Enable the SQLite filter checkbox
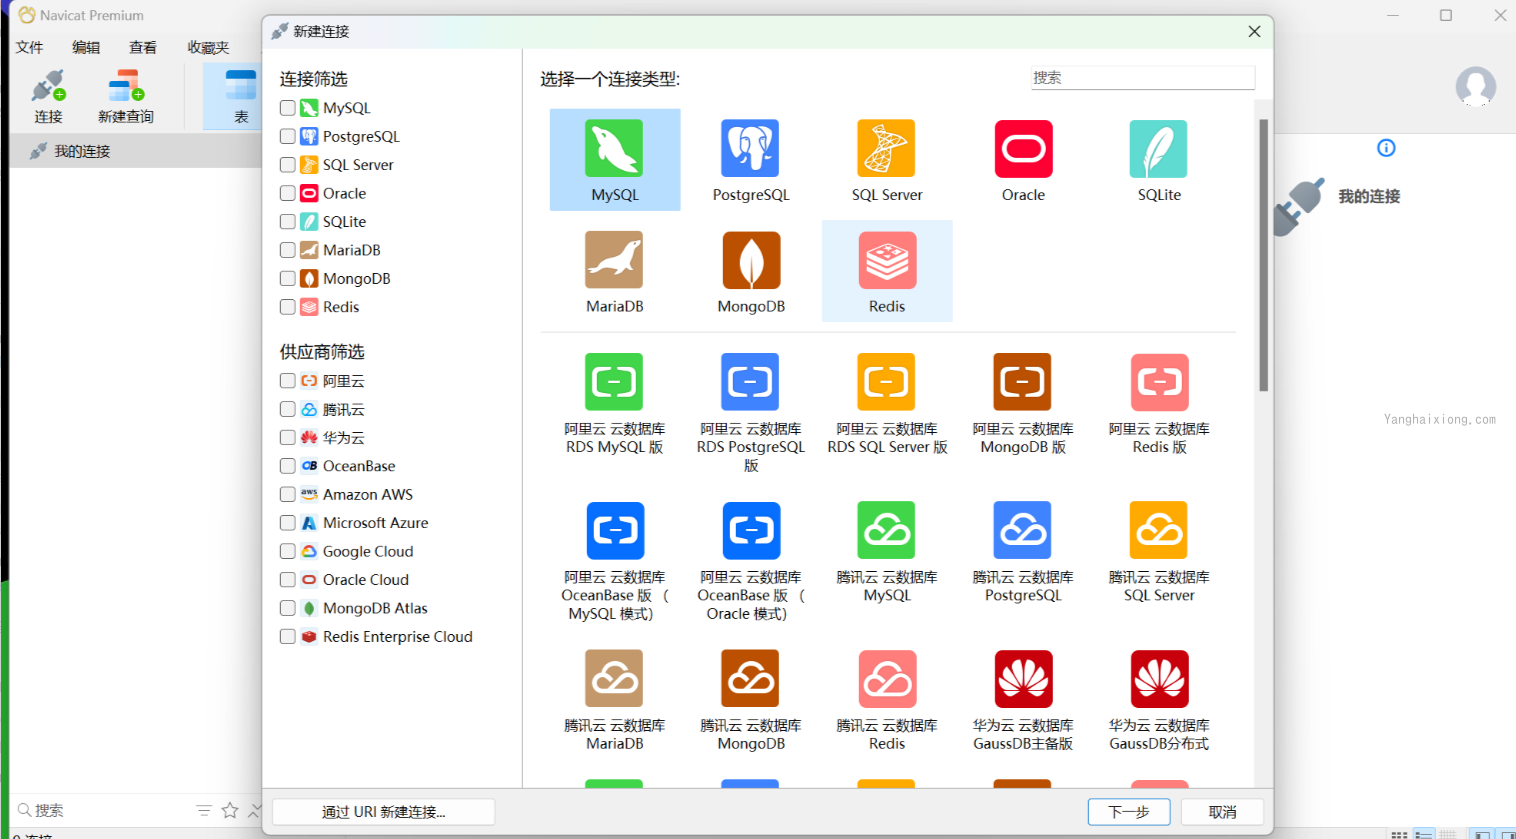This screenshot has height=839, width=1516. (x=288, y=221)
